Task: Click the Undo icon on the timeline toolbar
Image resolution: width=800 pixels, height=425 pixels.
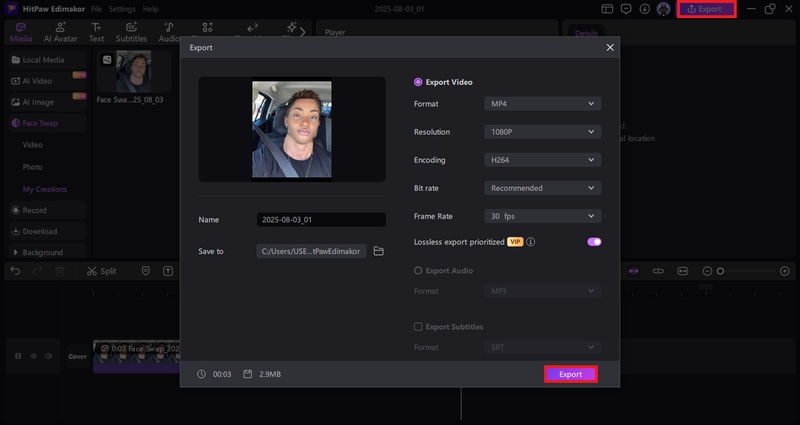Action: tap(15, 271)
